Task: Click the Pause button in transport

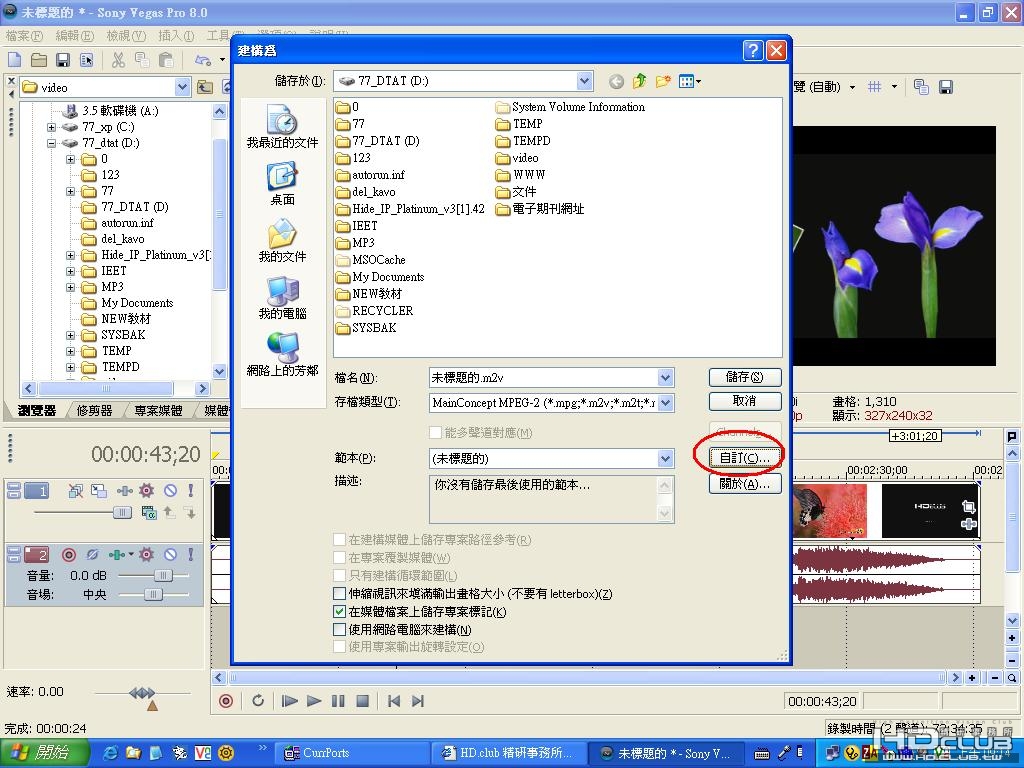Action: tap(338, 701)
